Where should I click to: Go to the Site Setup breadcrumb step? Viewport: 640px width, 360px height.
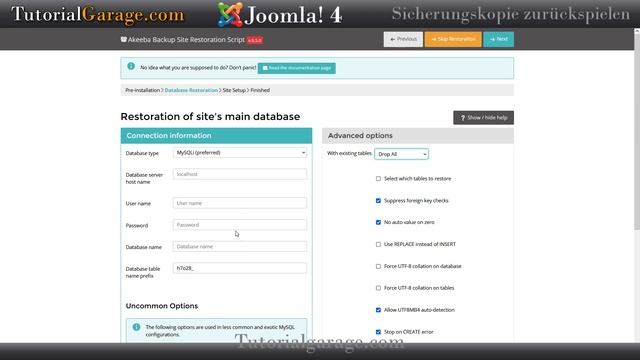tap(234, 90)
